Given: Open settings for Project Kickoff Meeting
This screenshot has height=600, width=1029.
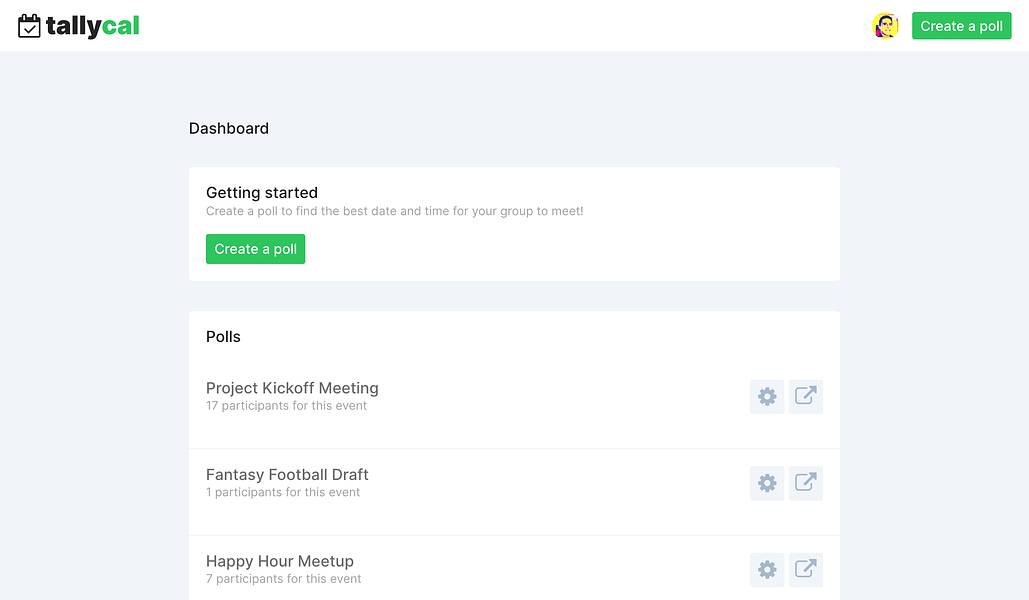Looking at the screenshot, I should point(767,397).
